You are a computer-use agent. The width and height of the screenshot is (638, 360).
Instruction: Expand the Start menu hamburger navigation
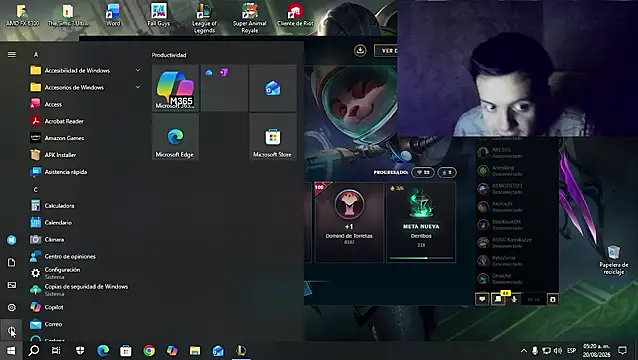pyautogui.click(x=12, y=54)
